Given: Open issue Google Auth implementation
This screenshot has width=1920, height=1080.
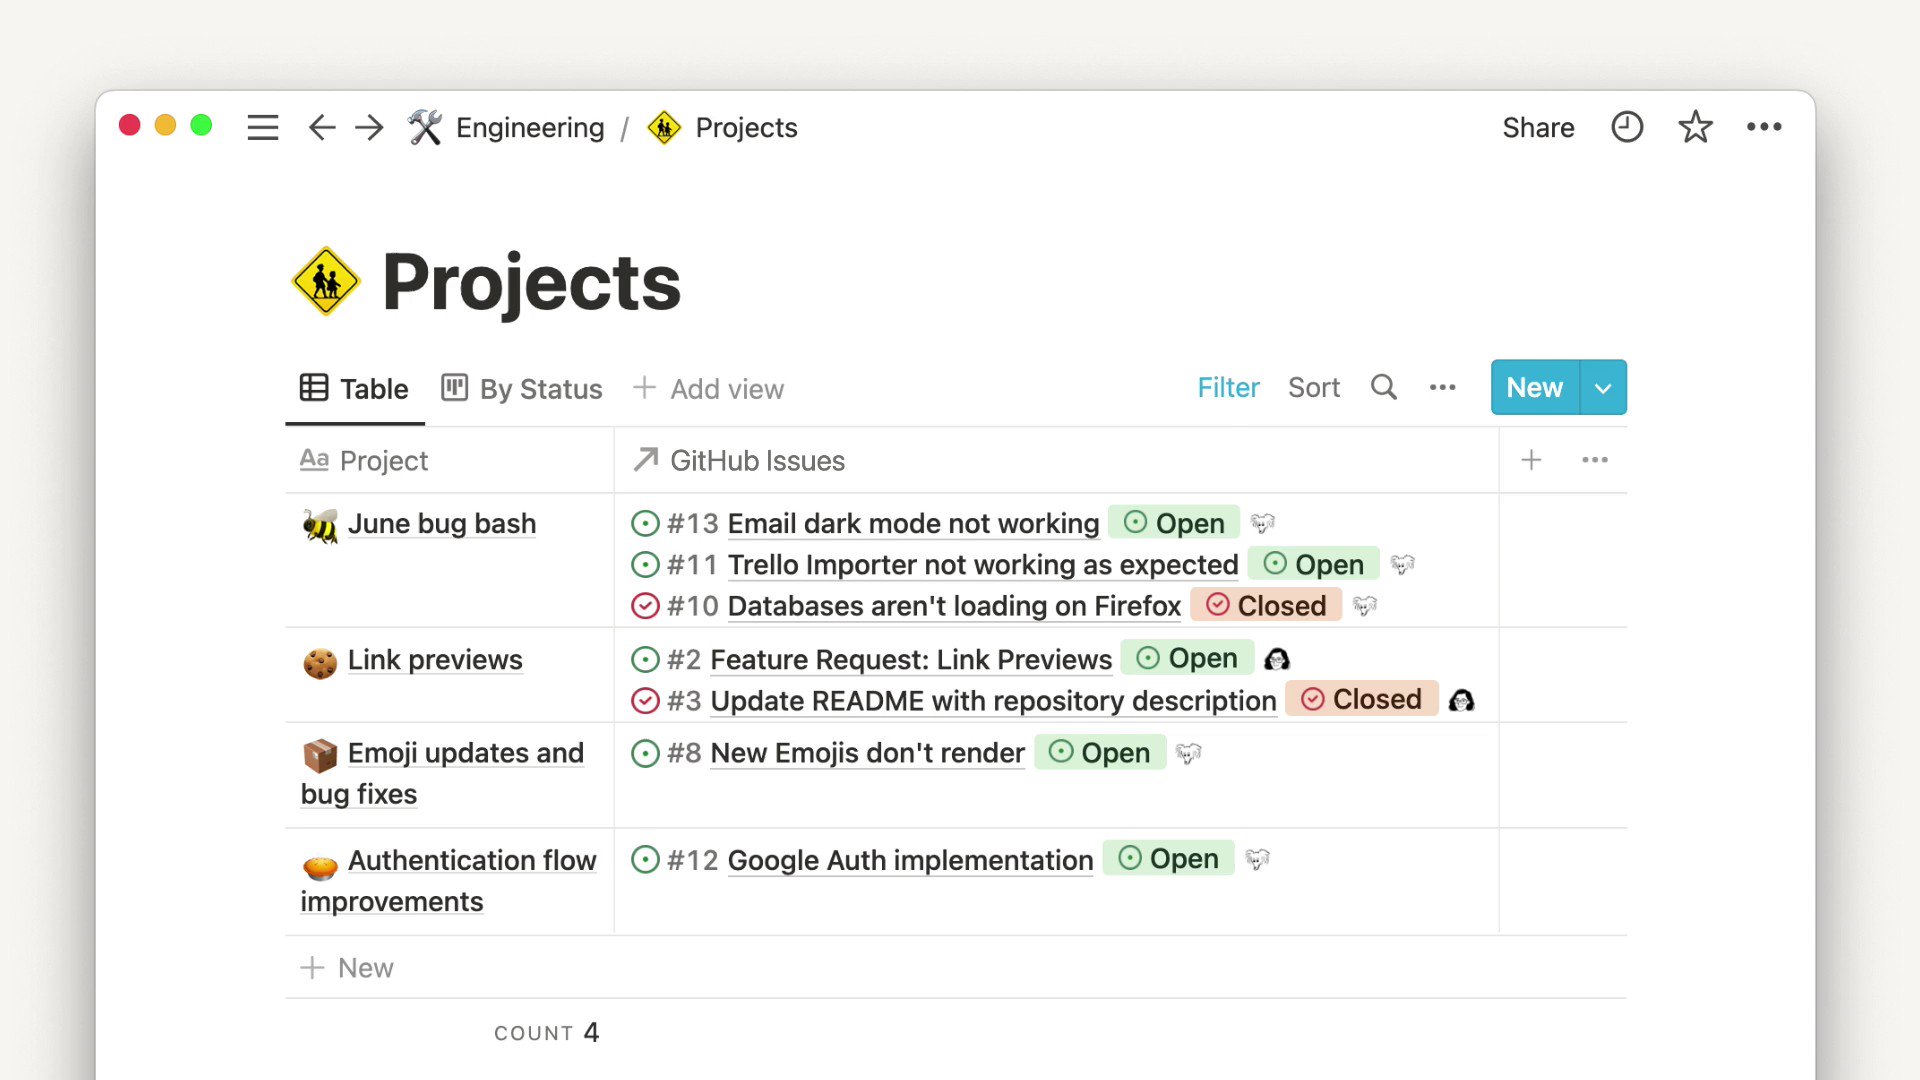Looking at the screenshot, I should [910, 860].
